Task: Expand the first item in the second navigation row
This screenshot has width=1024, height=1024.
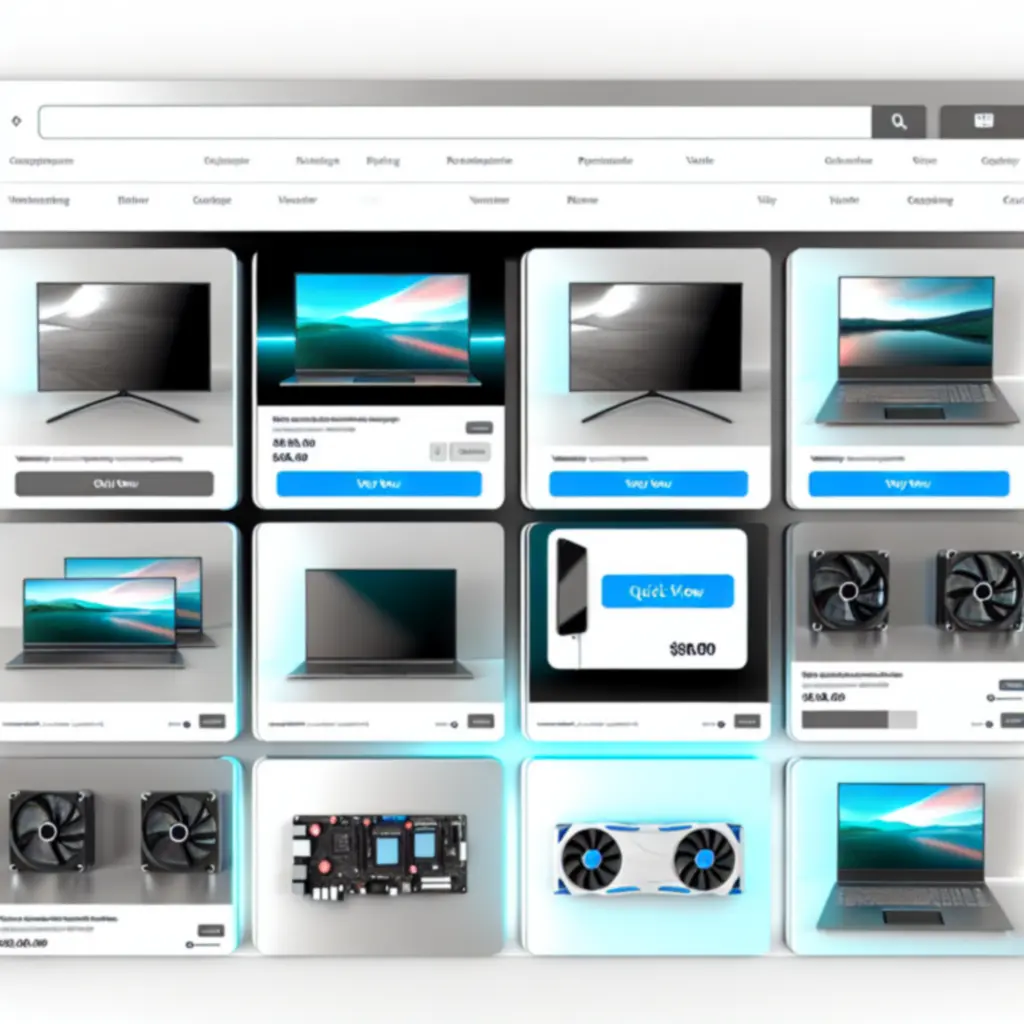Action: [x=39, y=200]
